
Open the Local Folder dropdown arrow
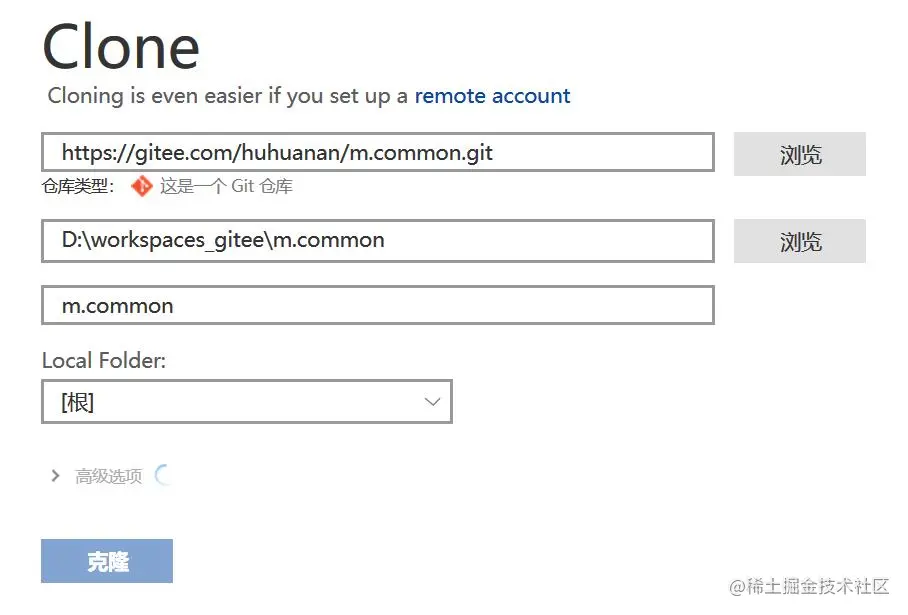(432, 402)
